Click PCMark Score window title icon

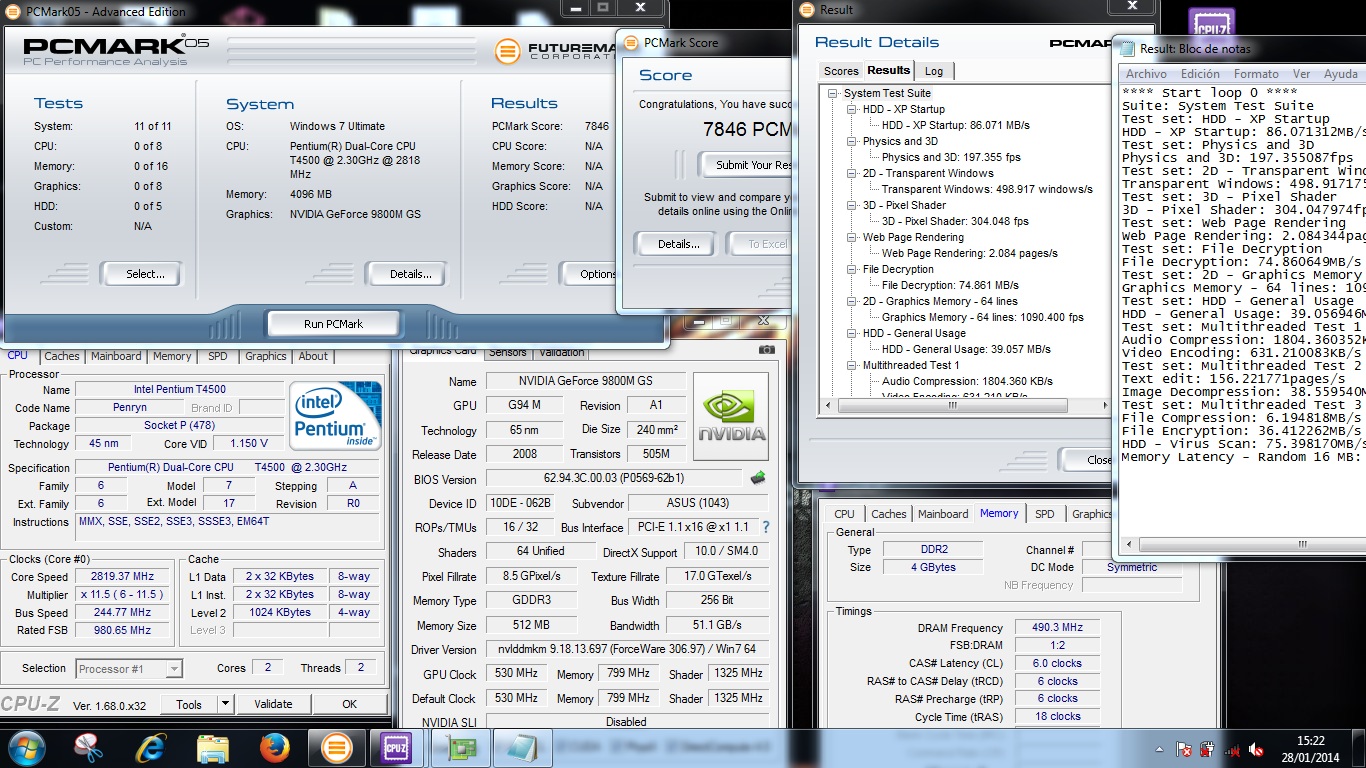point(632,43)
